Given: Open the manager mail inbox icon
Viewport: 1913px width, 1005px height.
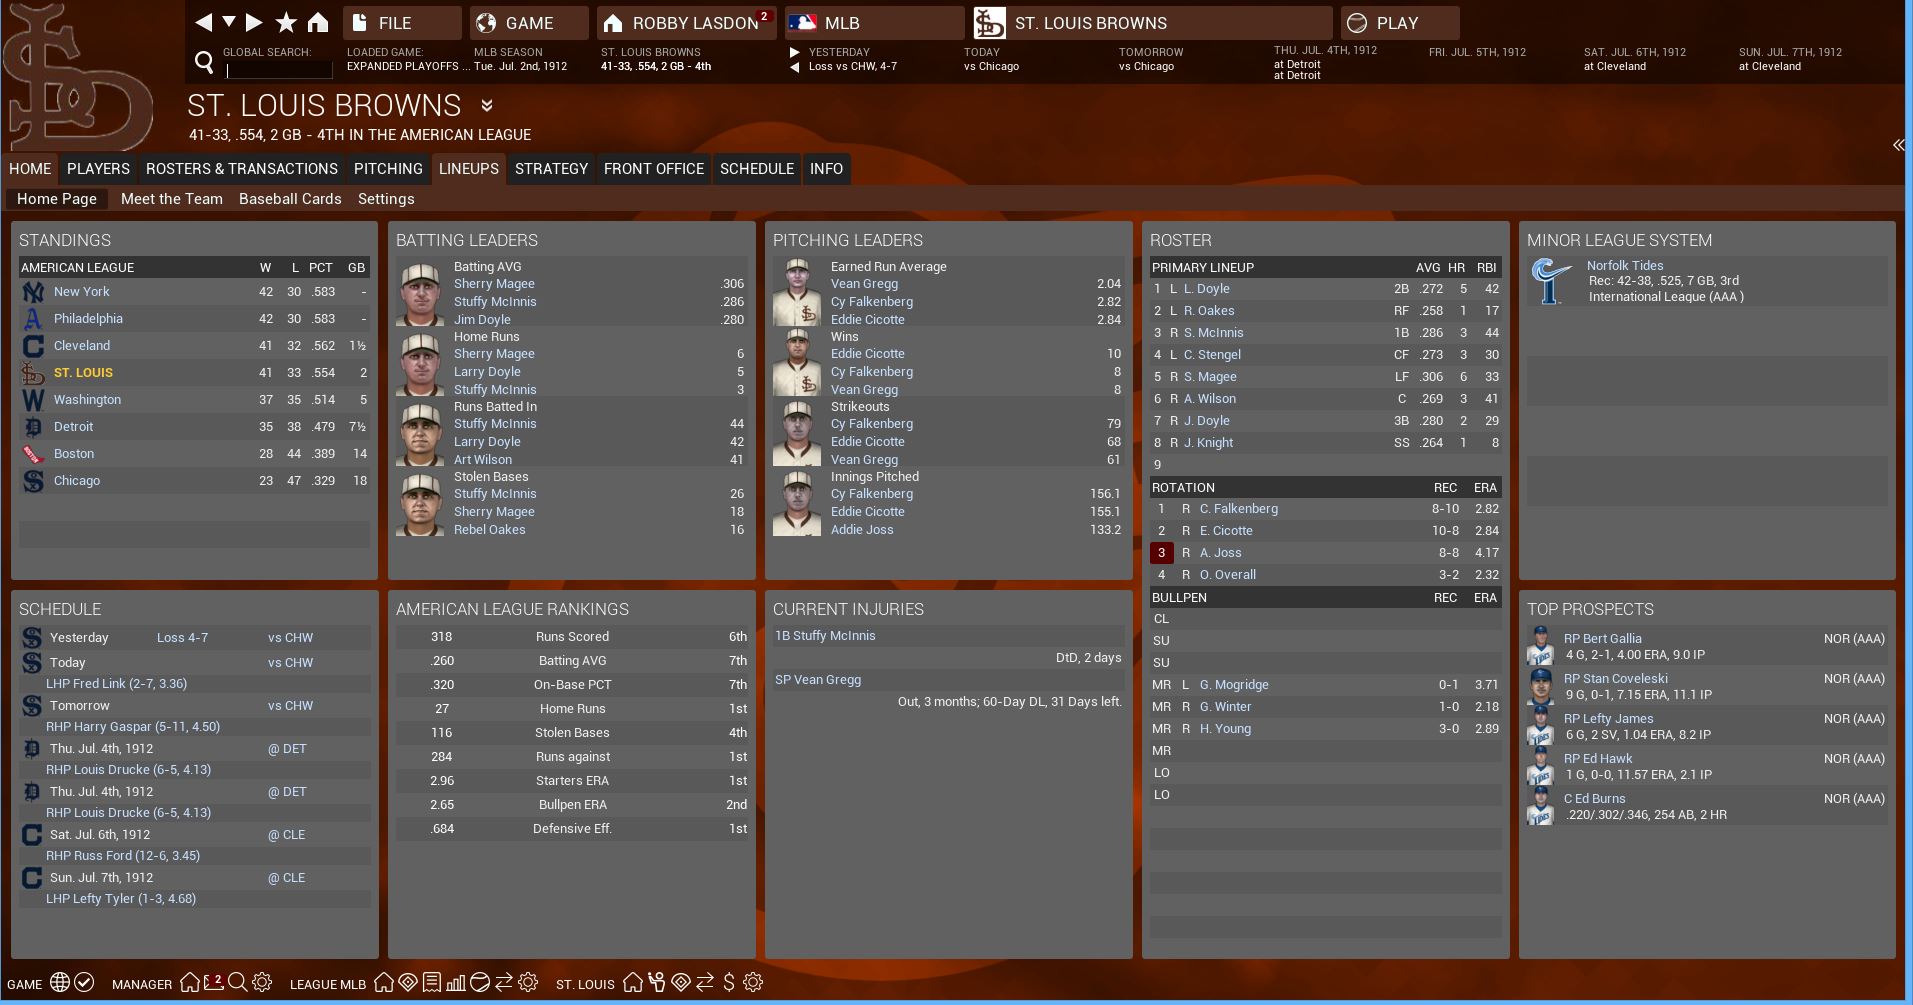Looking at the screenshot, I should [x=213, y=983].
